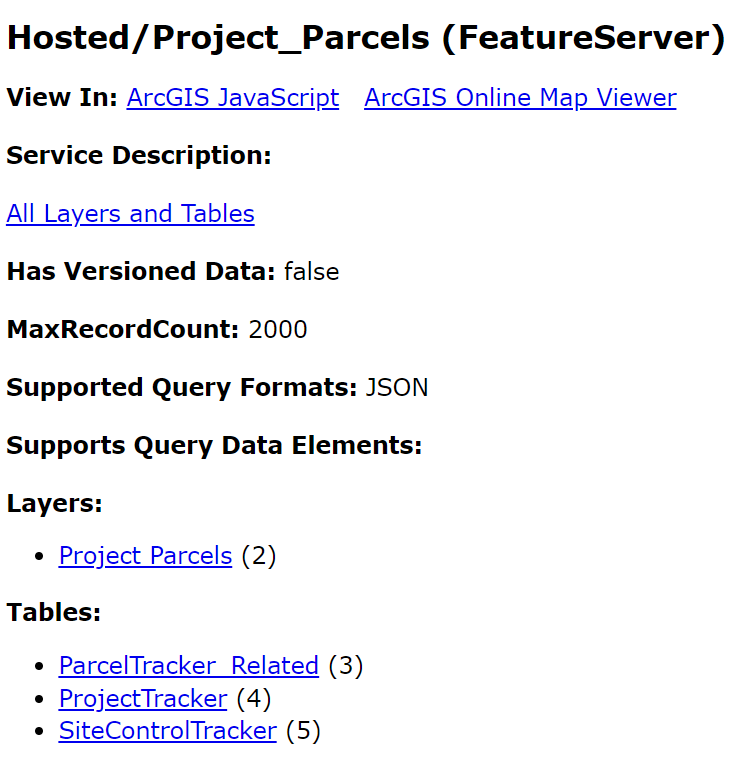
Task: Click the Supports Query Data Elements label
Action: [214, 446]
